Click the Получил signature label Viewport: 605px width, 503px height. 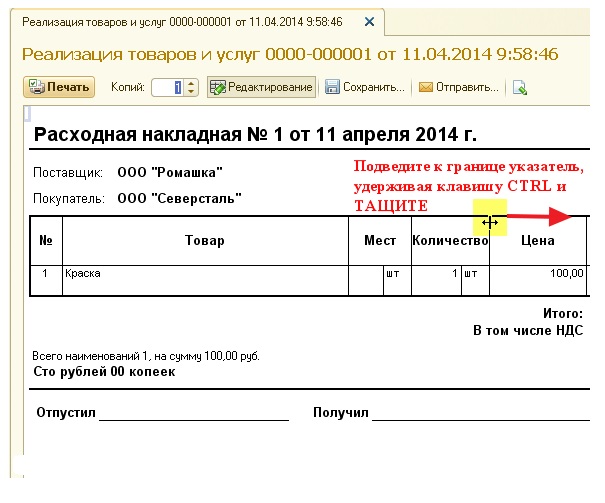340,412
